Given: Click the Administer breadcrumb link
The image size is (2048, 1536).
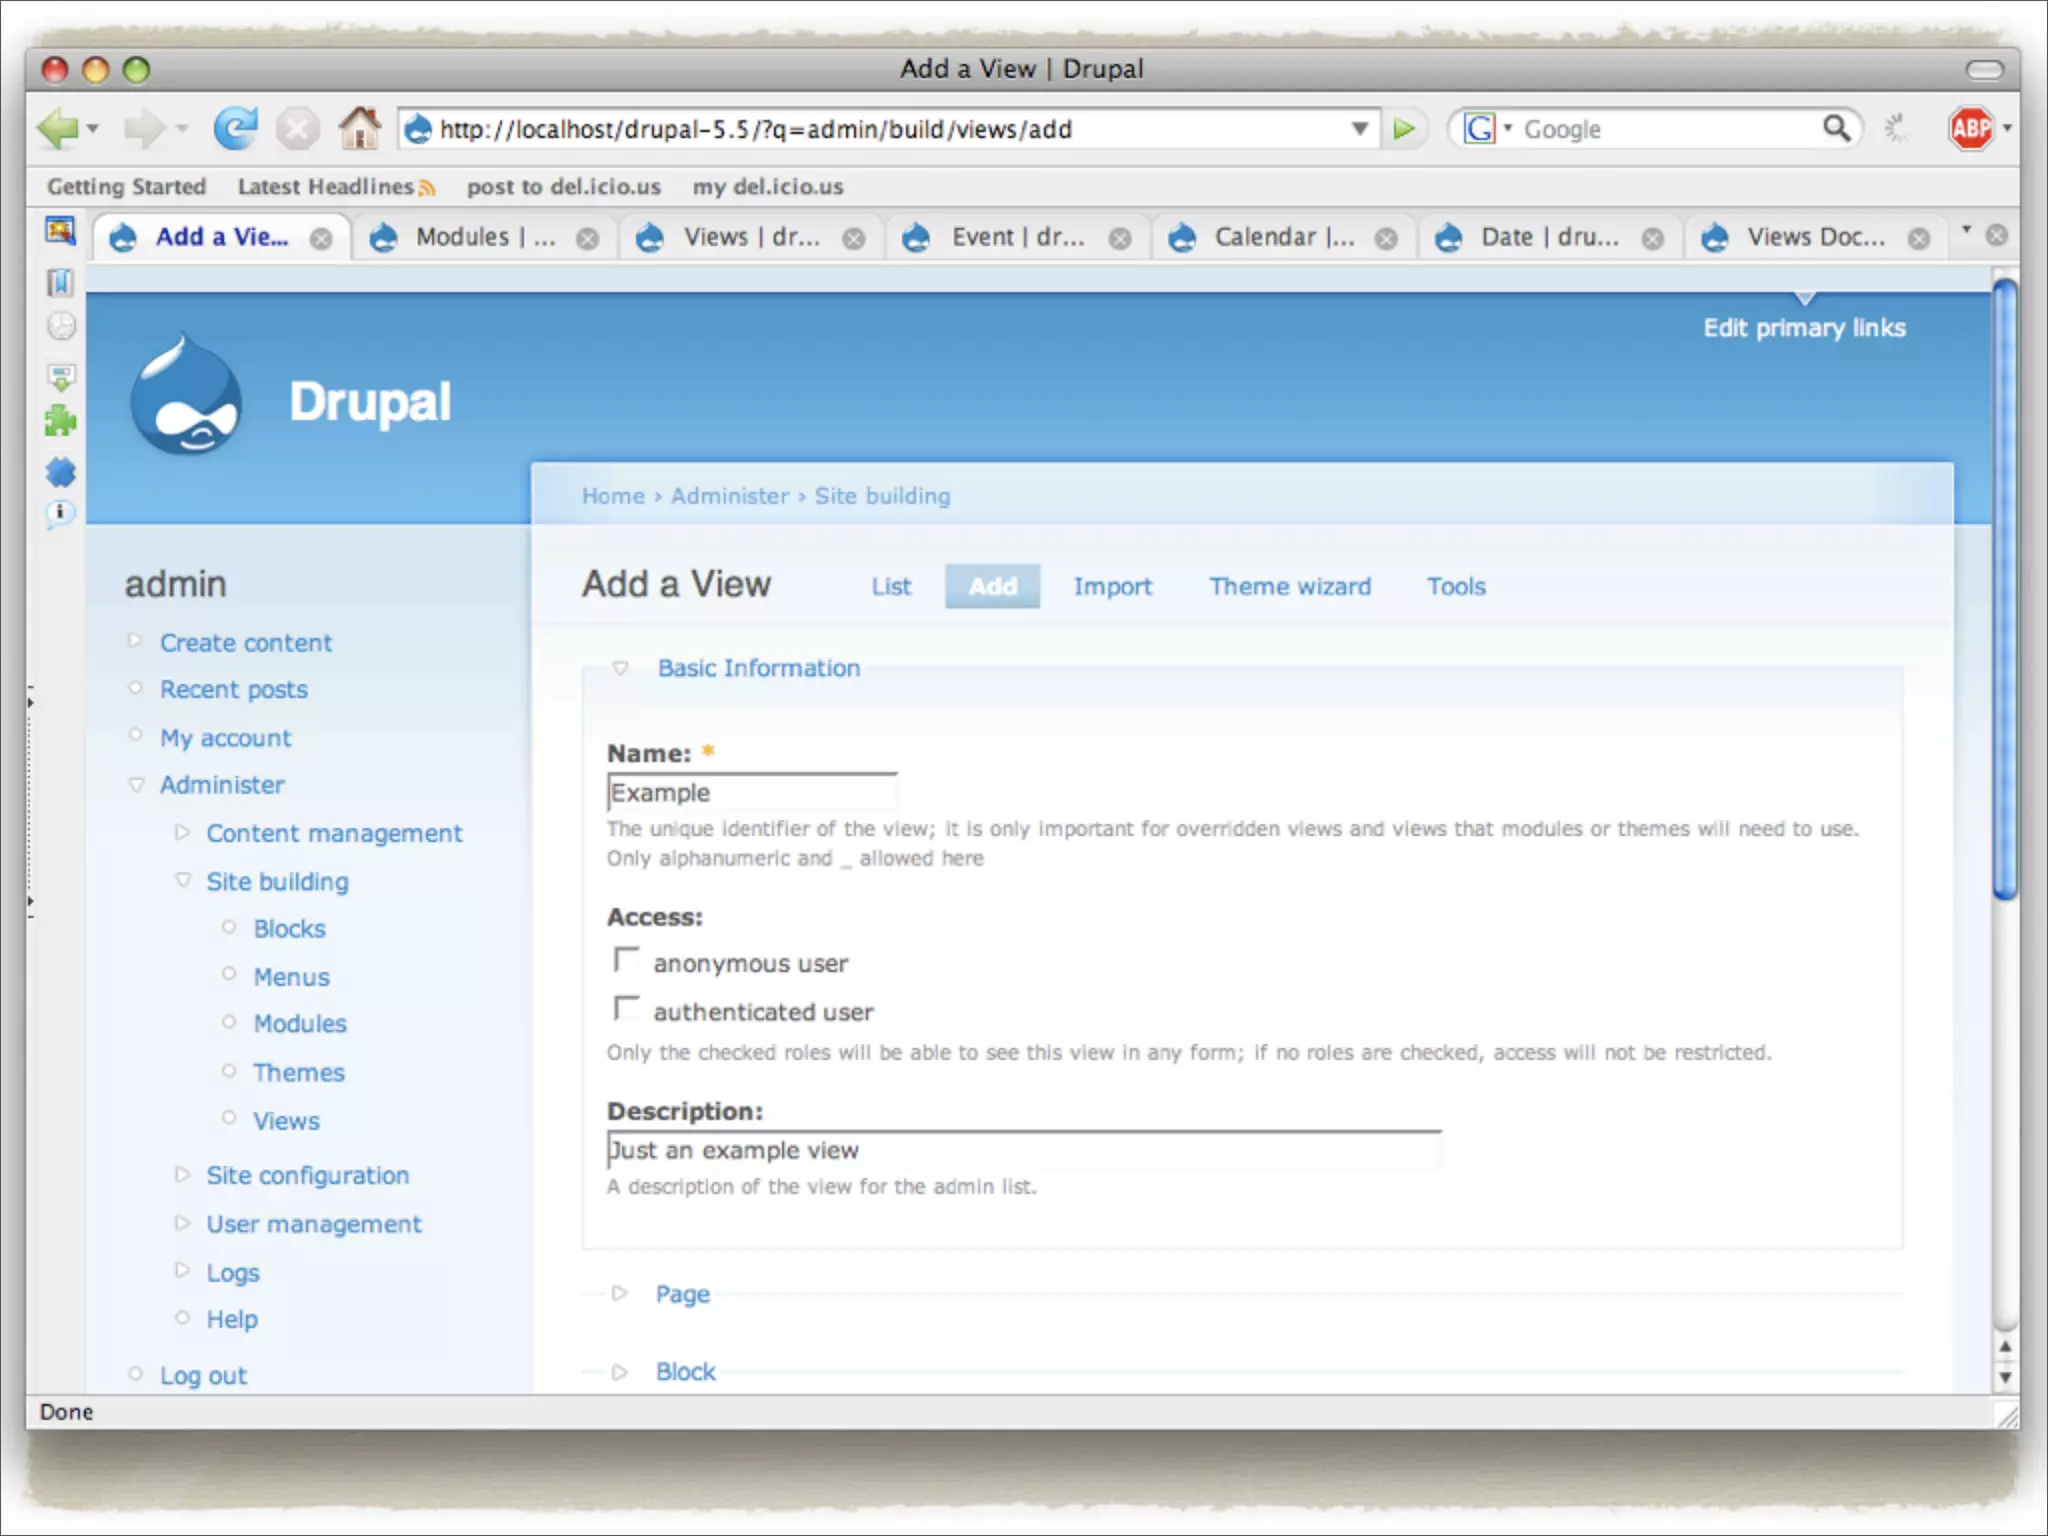Looking at the screenshot, I should coord(730,496).
